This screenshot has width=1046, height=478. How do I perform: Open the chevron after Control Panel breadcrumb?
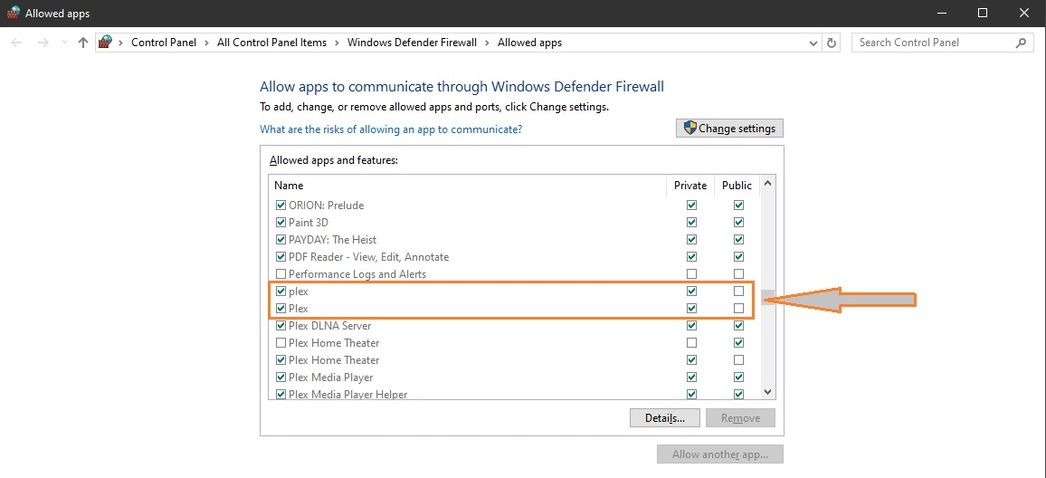pos(207,43)
